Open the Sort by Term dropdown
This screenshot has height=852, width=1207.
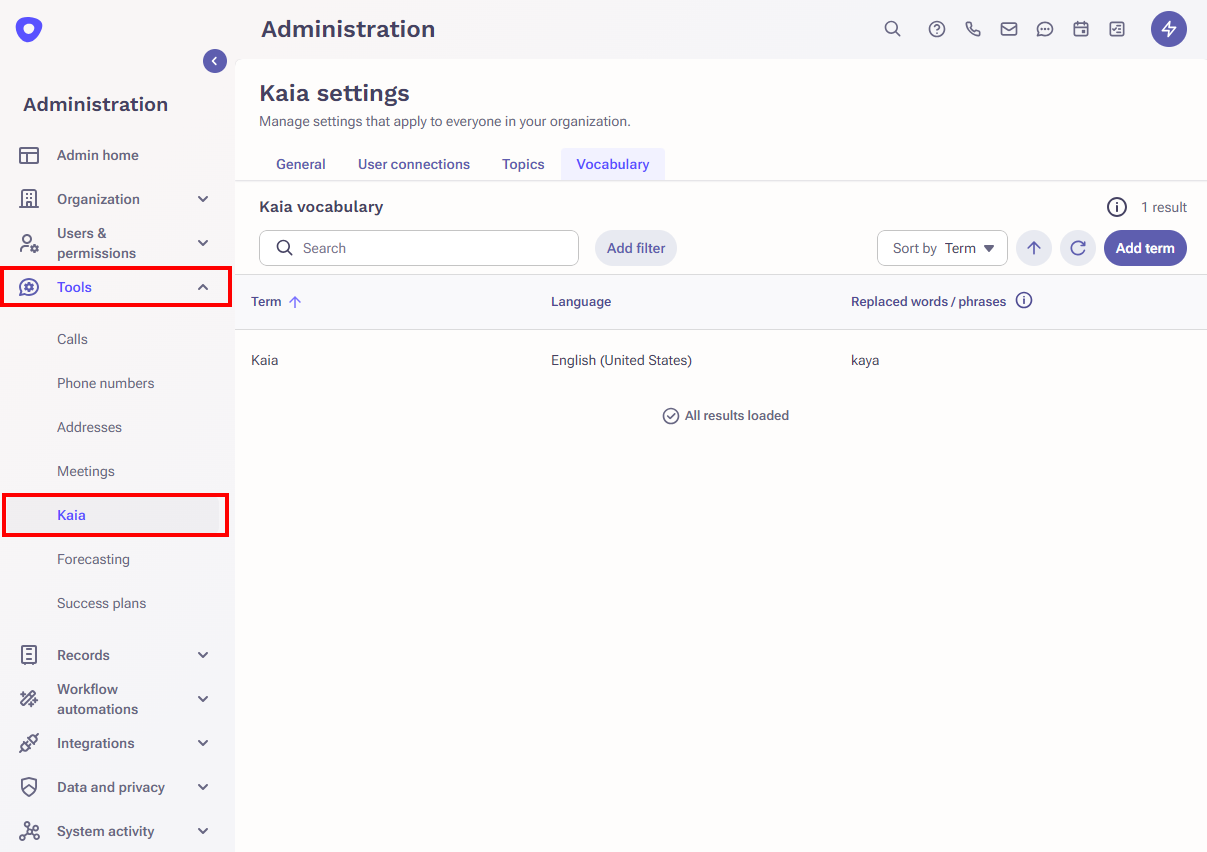coord(941,247)
